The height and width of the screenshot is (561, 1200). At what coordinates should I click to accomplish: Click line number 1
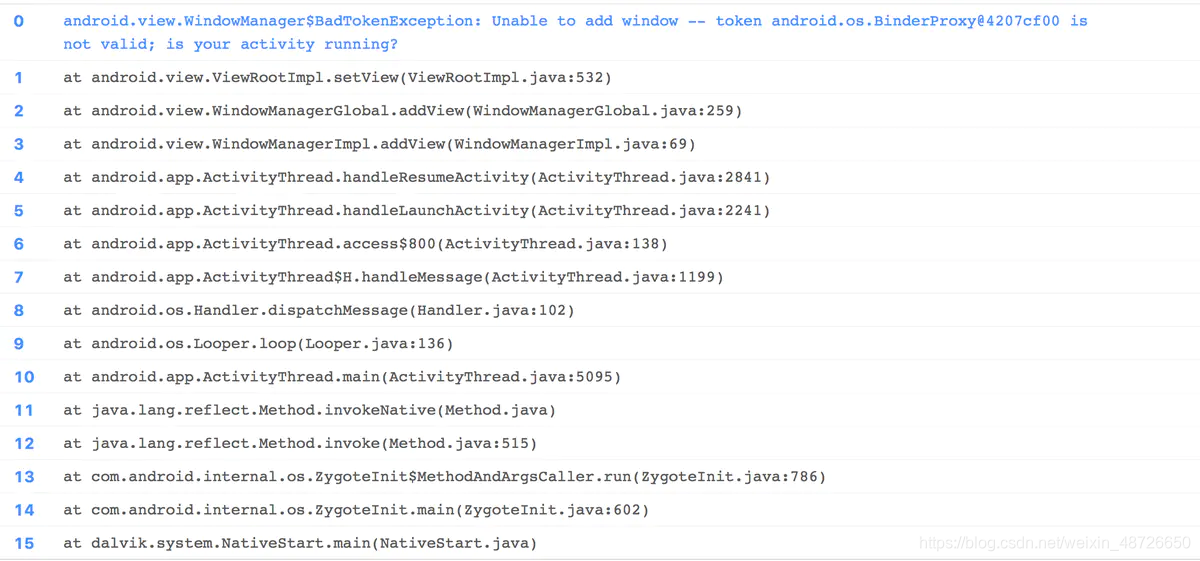pos(19,77)
